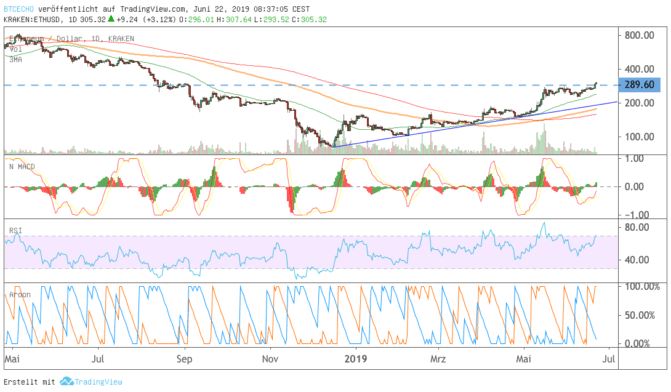Click the 100.00 price axis value

click(639, 137)
